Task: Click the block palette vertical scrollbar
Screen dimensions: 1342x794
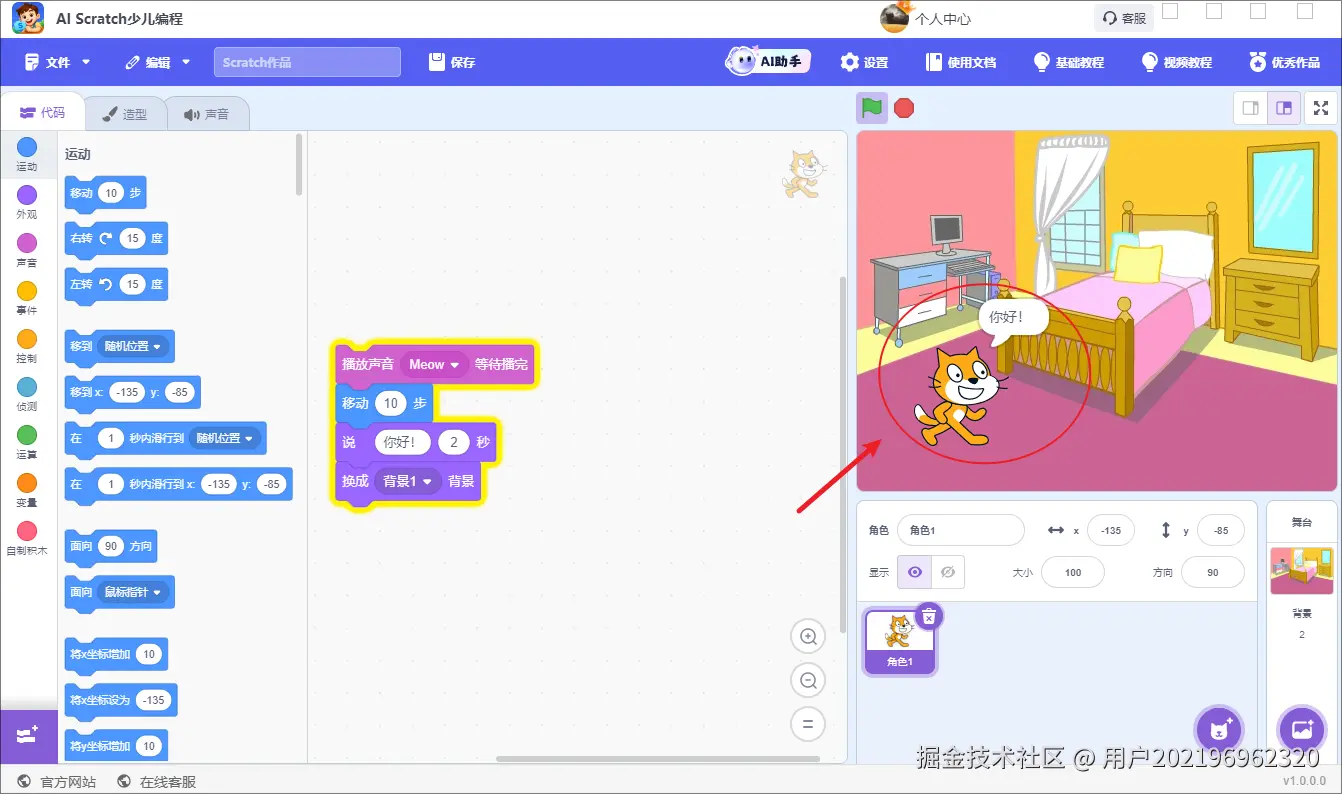Action: pyautogui.click(x=299, y=165)
